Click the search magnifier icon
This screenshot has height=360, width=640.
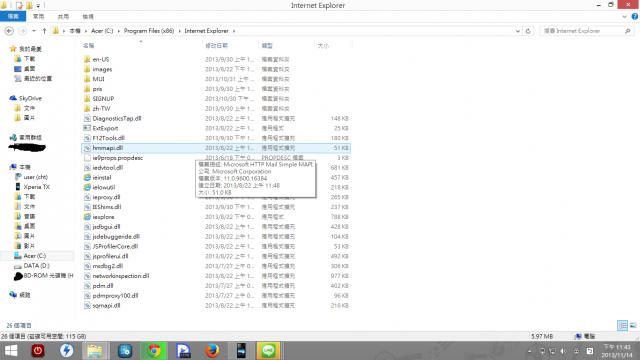[x=627, y=31]
